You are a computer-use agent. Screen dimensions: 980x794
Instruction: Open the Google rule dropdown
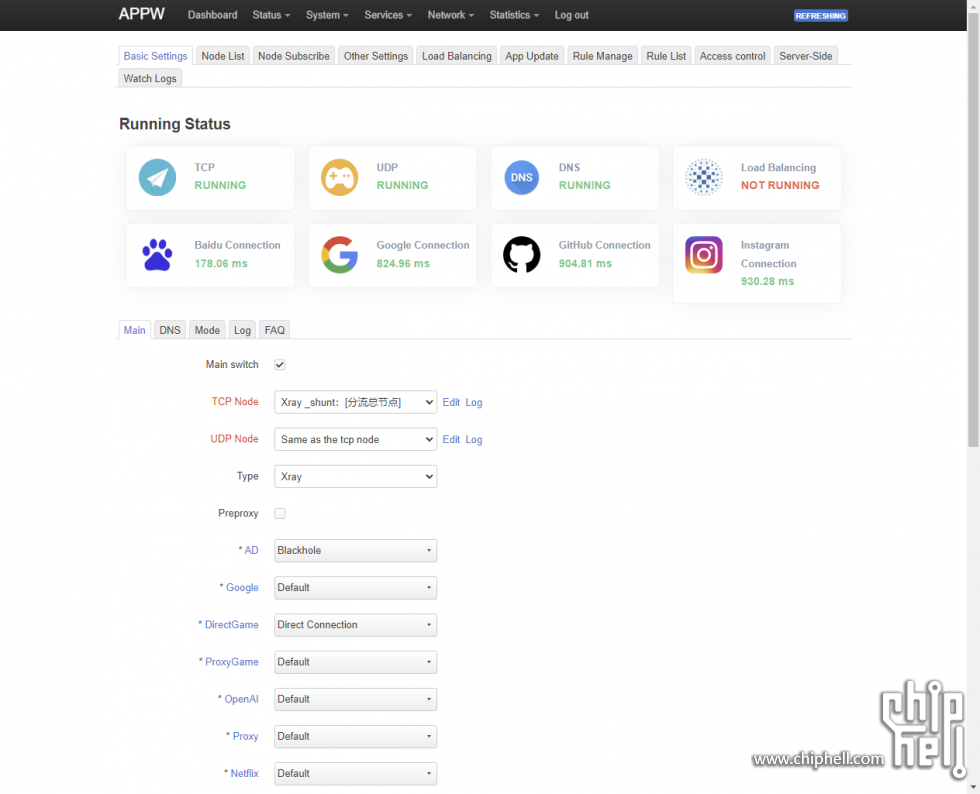coord(356,588)
